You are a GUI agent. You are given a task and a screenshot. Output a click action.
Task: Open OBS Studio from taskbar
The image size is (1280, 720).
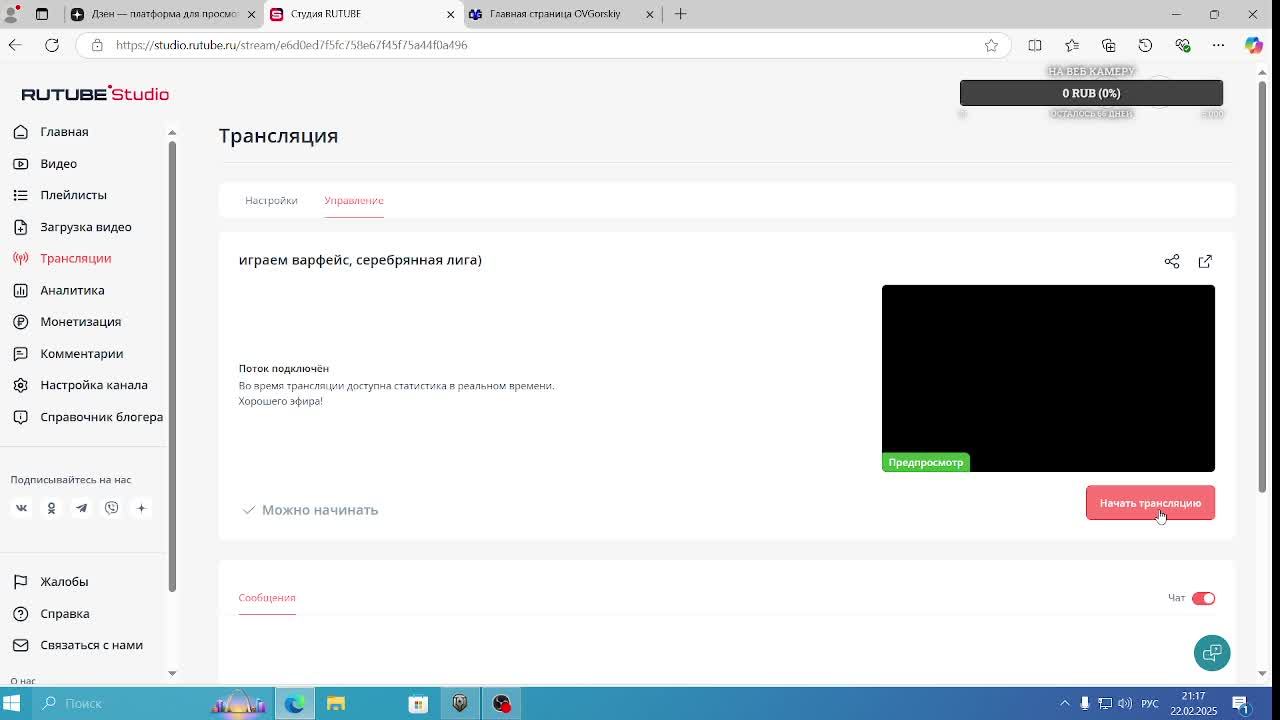pos(501,703)
